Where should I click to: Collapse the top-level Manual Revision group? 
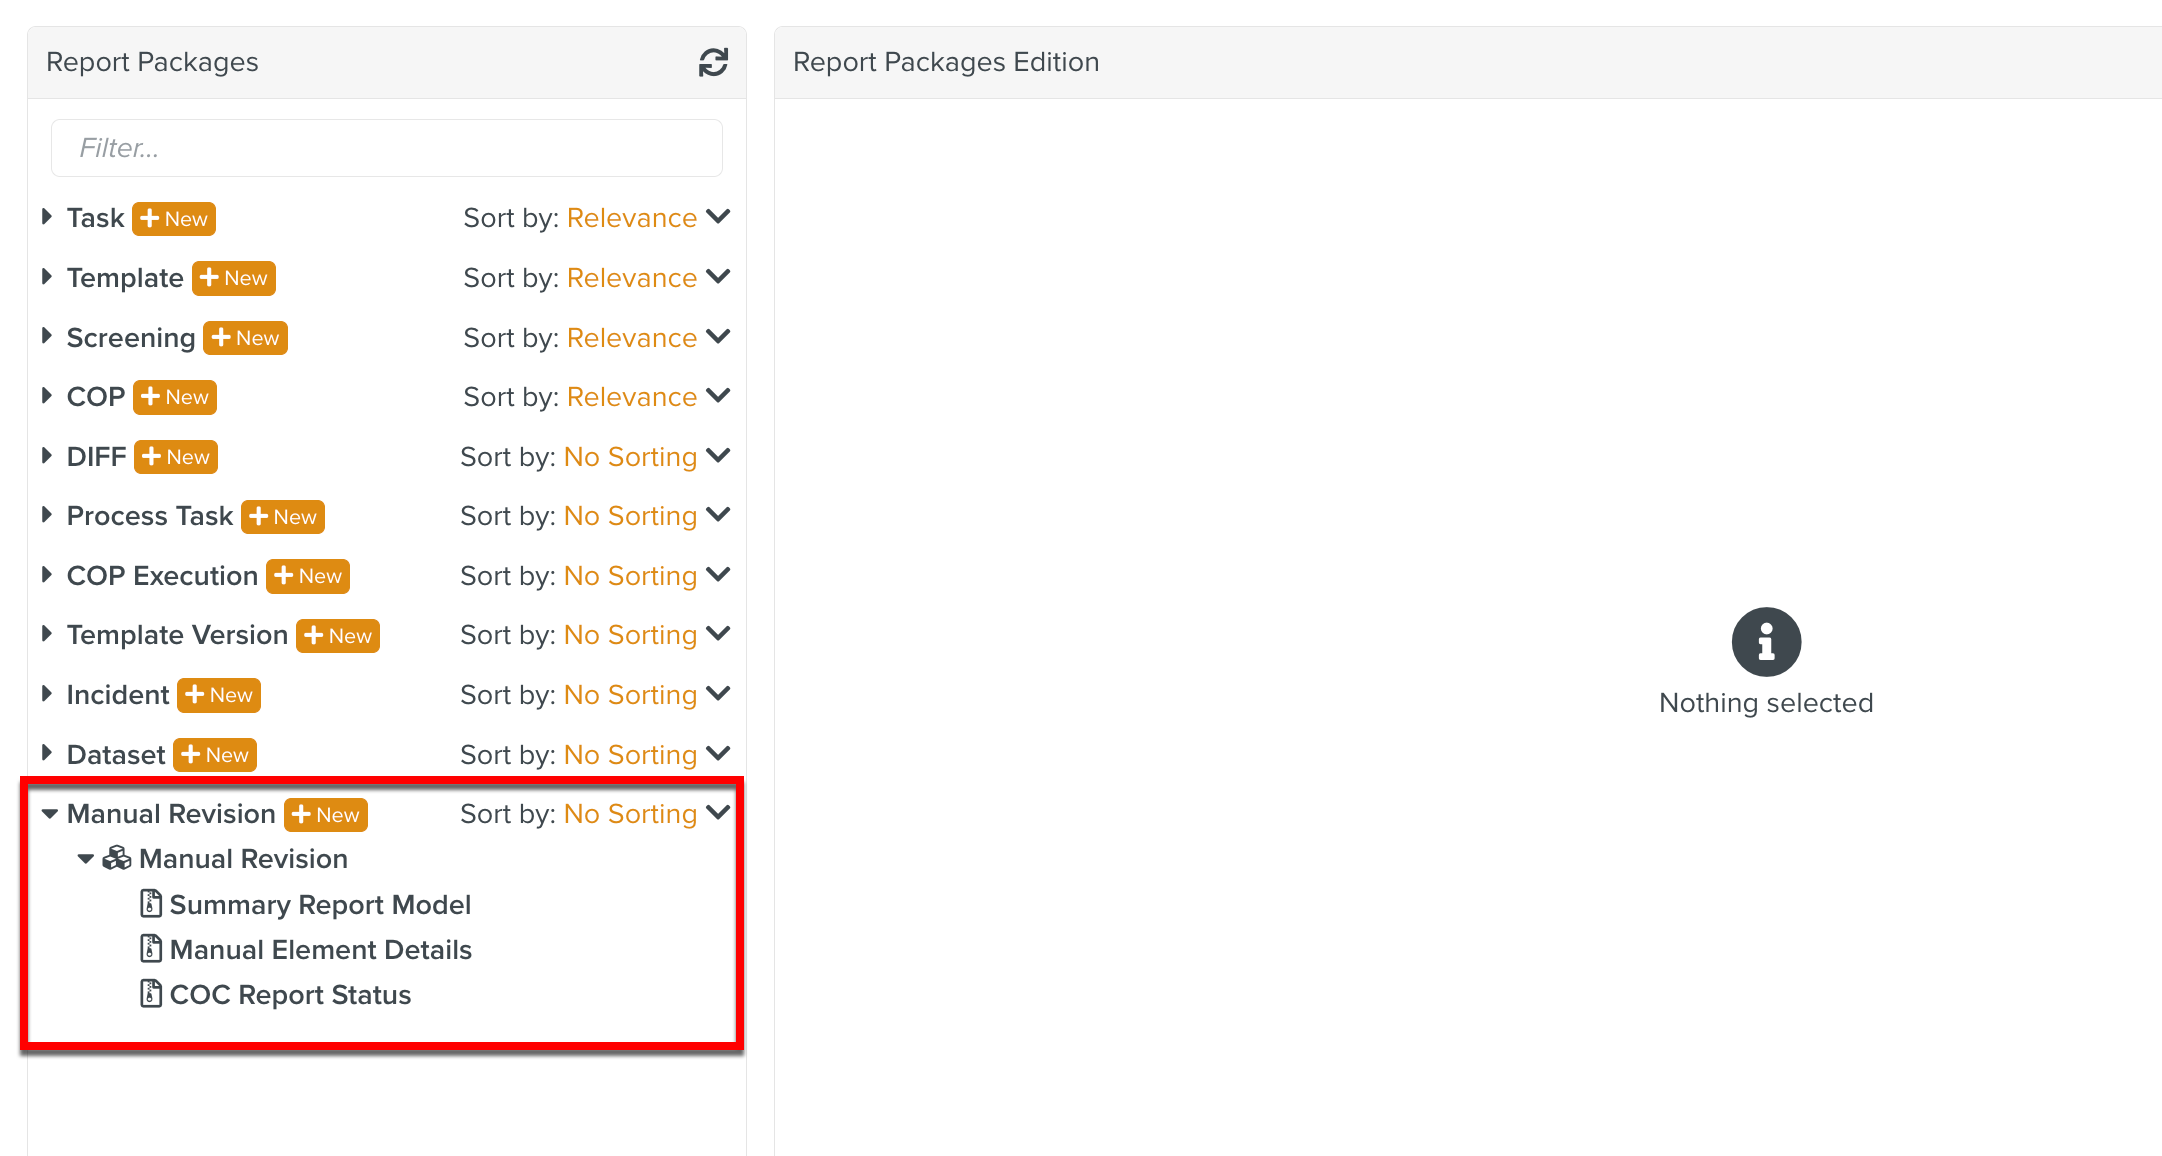(49, 814)
